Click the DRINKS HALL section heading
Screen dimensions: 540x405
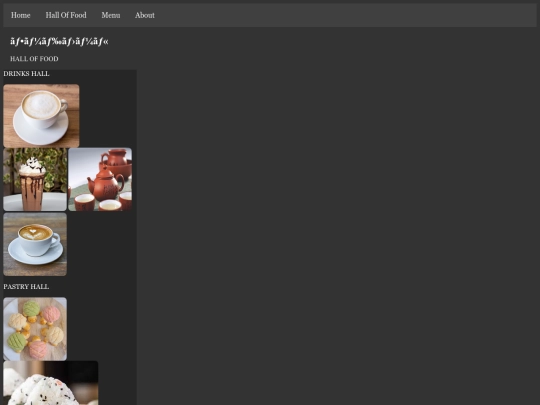pyautogui.click(x=26, y=74)
